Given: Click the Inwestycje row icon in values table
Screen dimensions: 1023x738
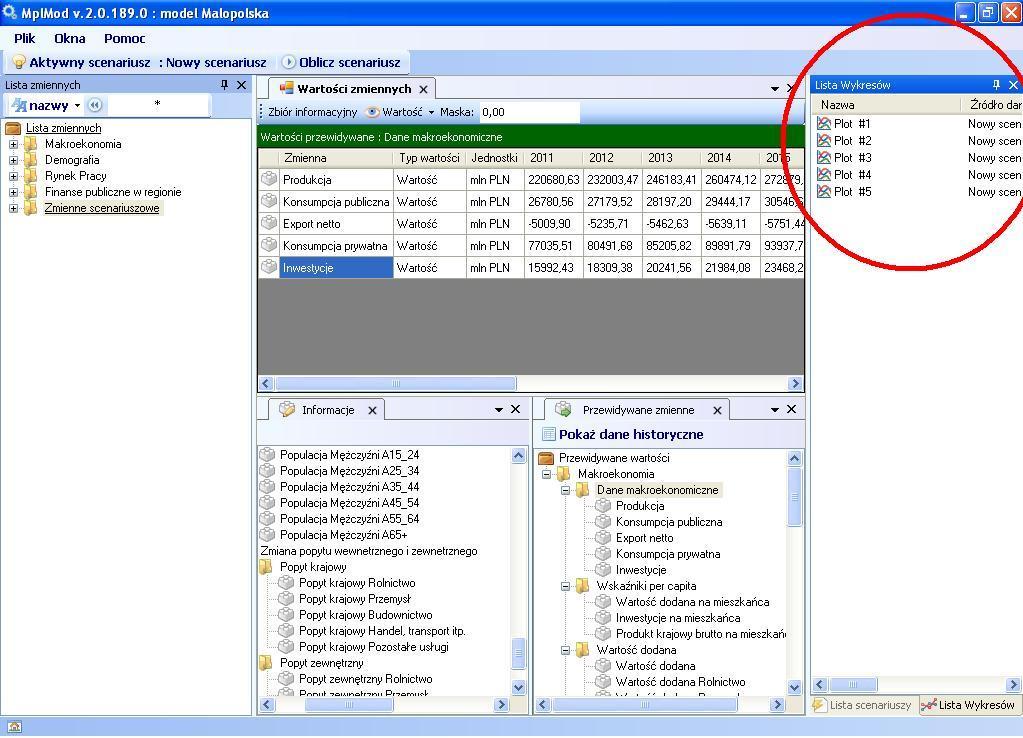Looking at the screenshot, I should [x=269, y=267].
